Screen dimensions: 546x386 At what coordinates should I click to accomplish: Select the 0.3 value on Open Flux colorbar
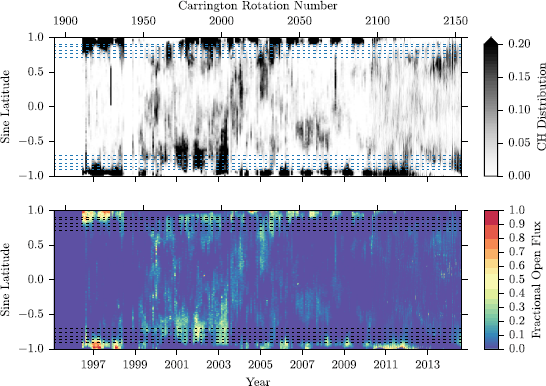coord(516,307)
